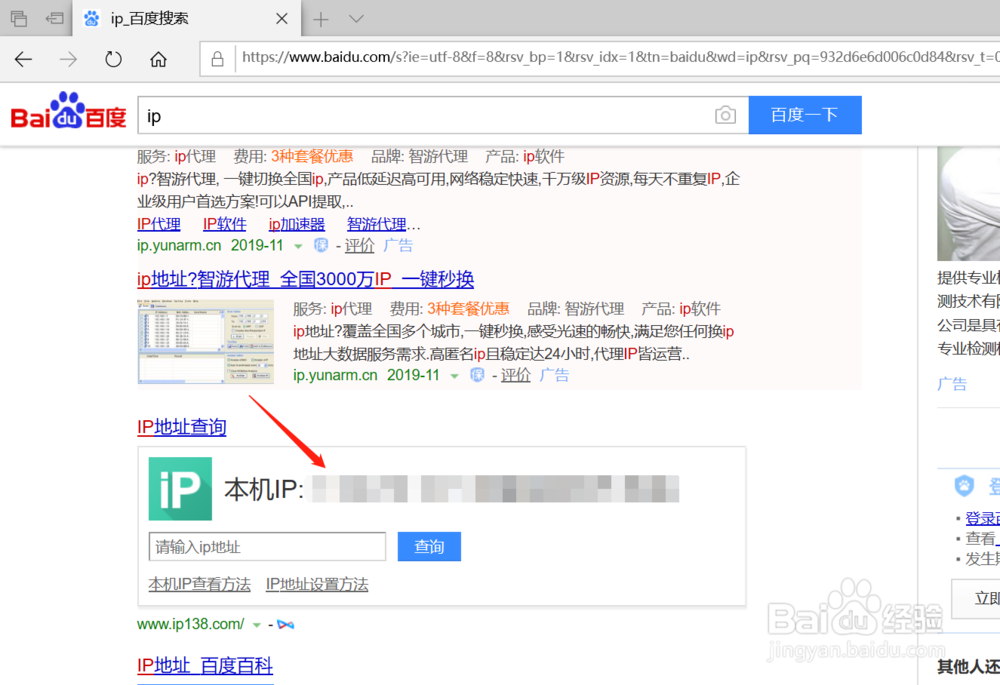Expand the 2019-11 dropdown under second ad result
The width and height of the screenshot is (1000, 685).
[x=455, y=375]
